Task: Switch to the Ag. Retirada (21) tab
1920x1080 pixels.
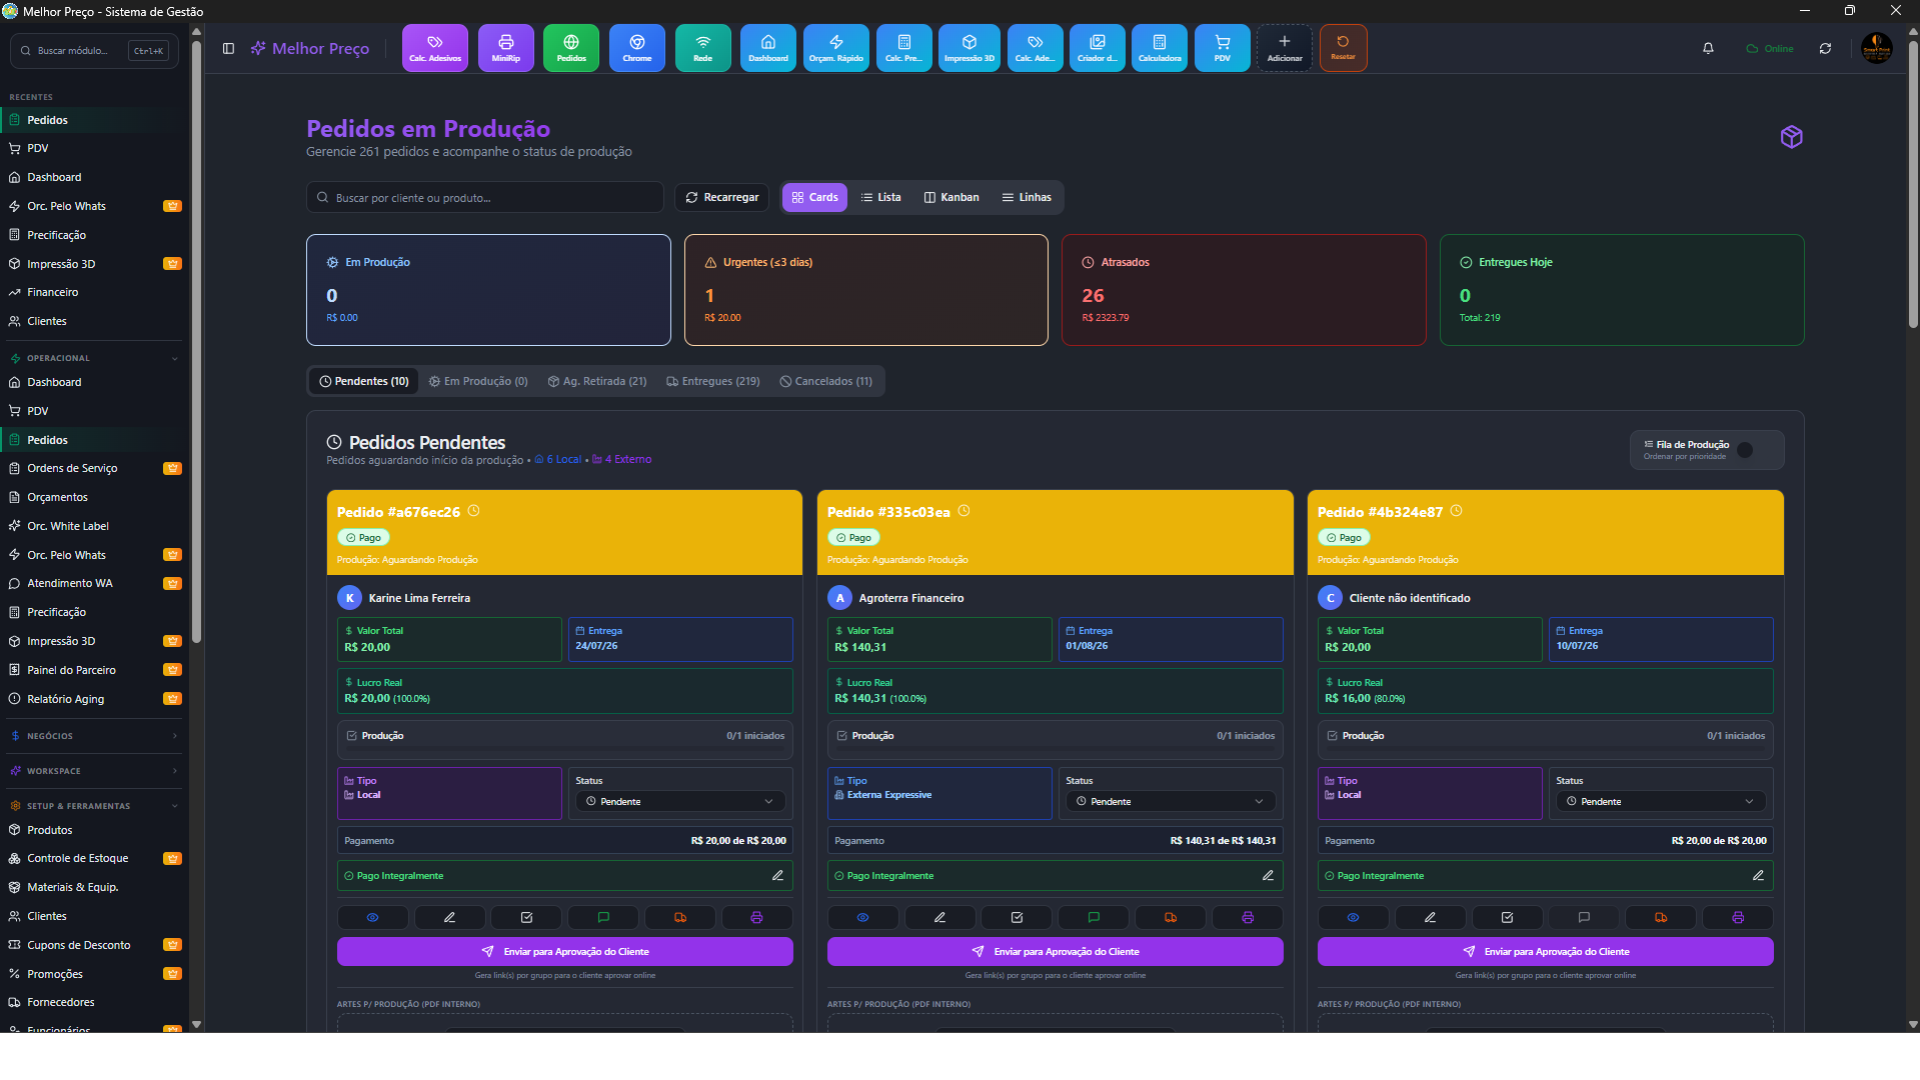Action: coord(597,381)
